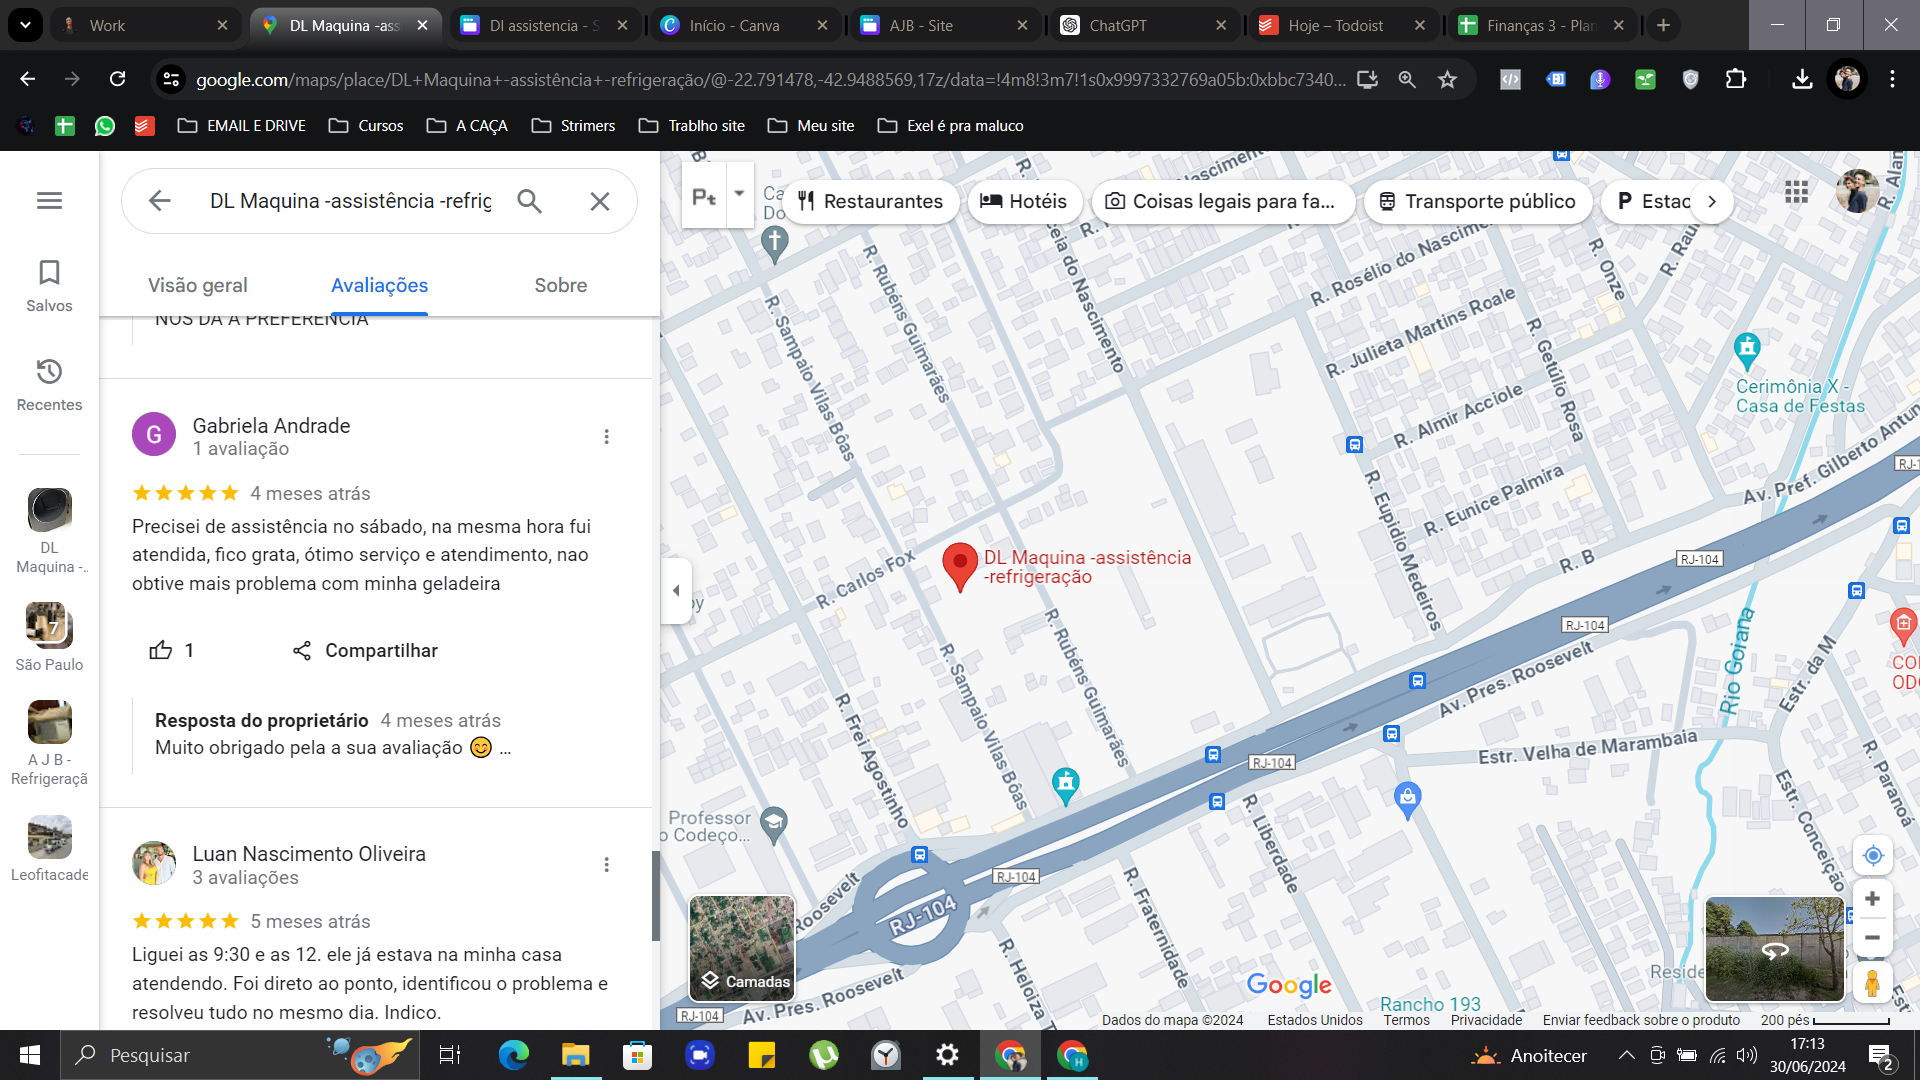1920x1080 pixels.
Task: Open more options for Luan Nascimento Oliveira review
Action: click(606, 865)
